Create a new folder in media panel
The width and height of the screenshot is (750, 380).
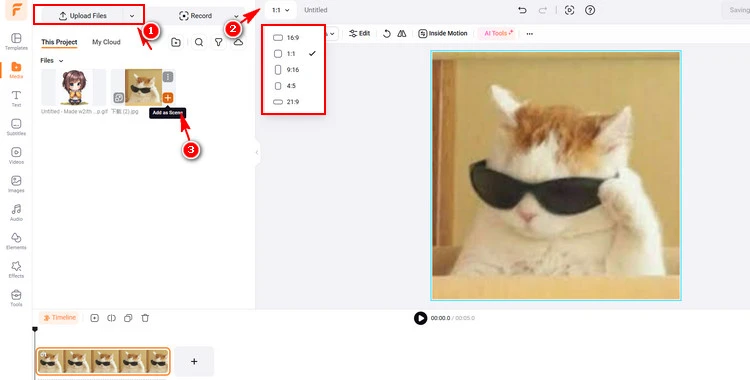tap(176, 42)
